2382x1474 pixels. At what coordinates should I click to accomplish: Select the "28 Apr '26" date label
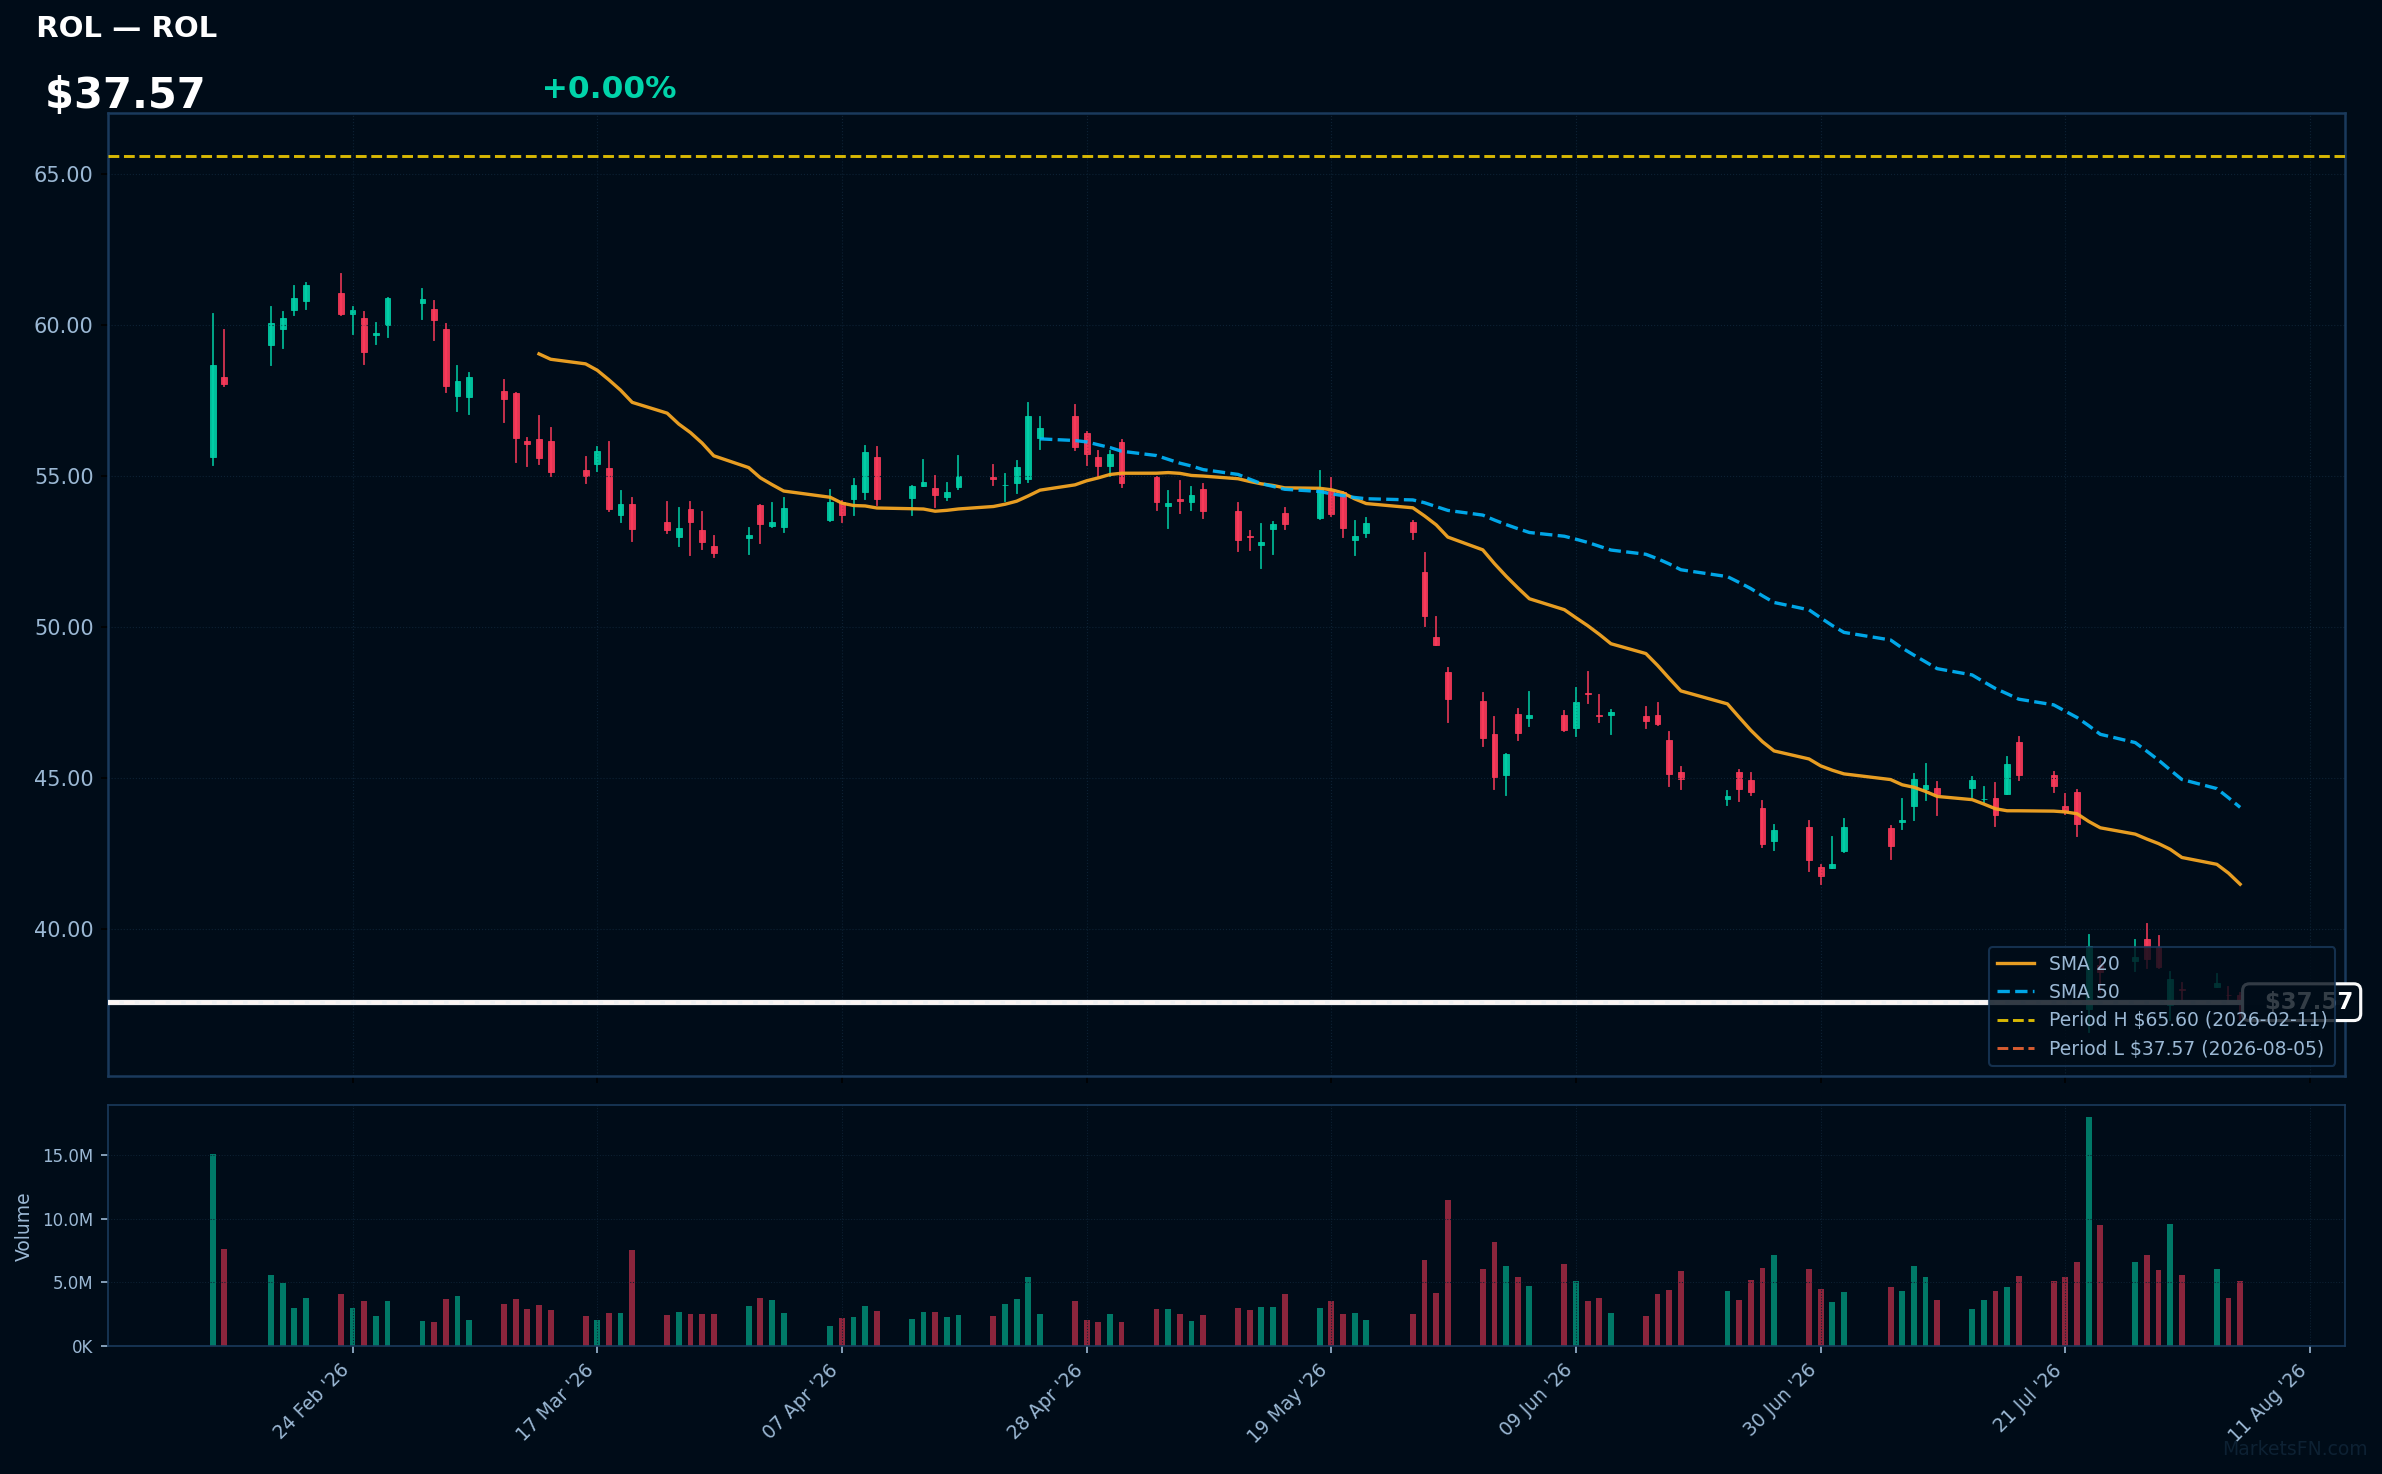click(x=1045, y=1401)
